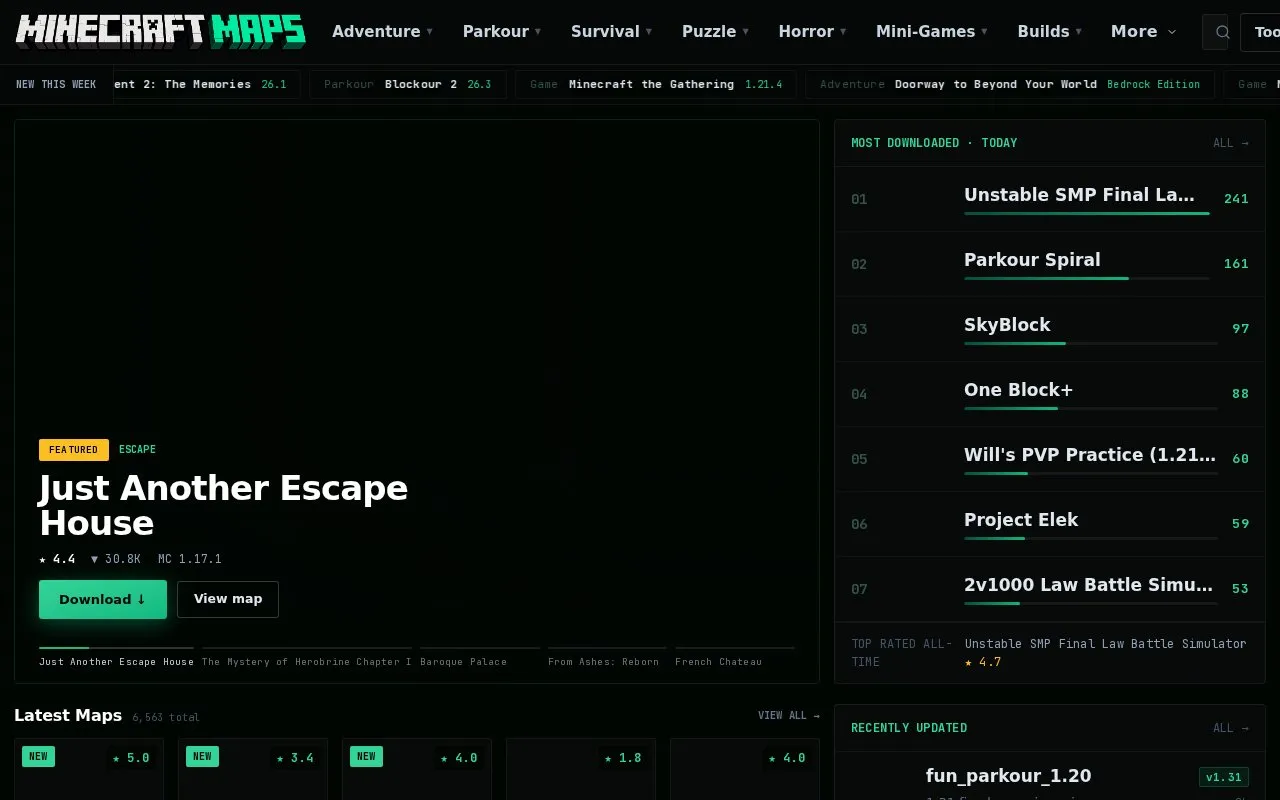Click the Latest Maps section heading
1280x800 pixels.
(x=68, y=715)
